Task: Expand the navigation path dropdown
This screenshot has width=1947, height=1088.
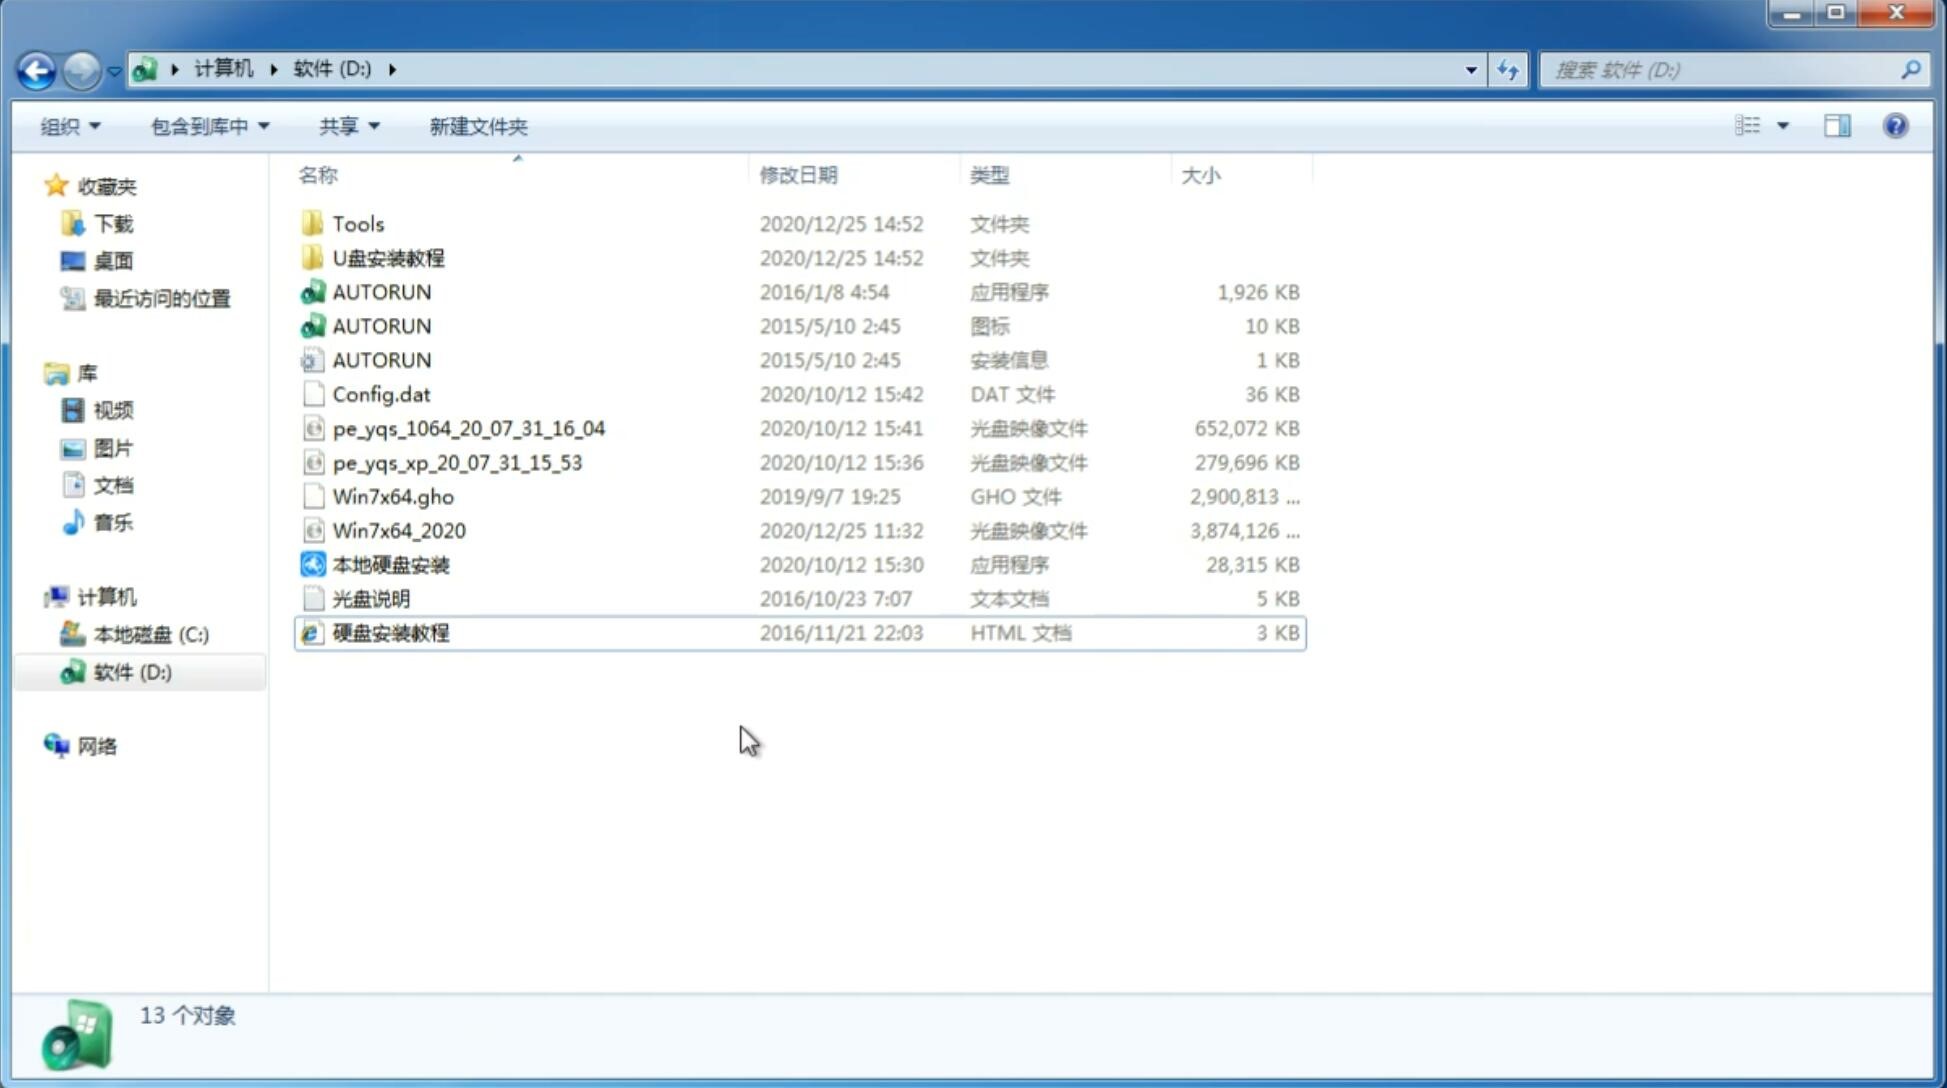Action: [x=1470, y=68]
